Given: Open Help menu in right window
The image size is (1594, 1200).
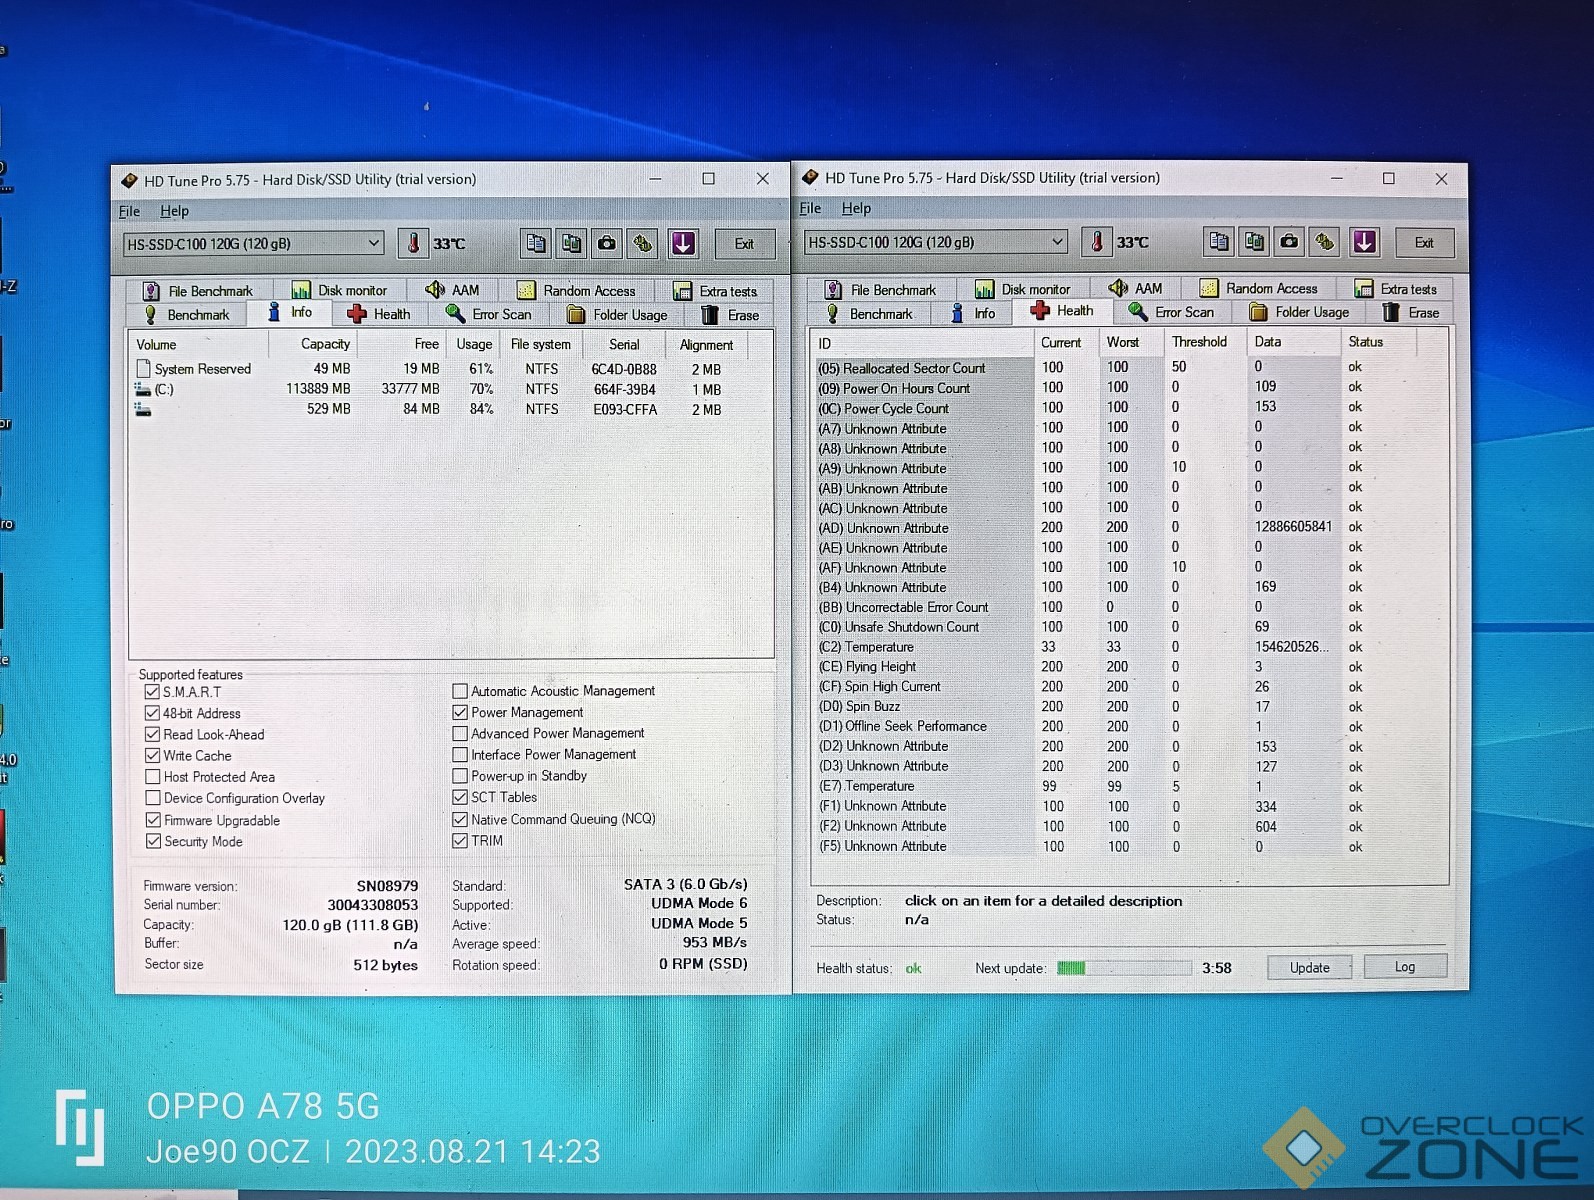Looking at the screenshot, I should point(856,208).
